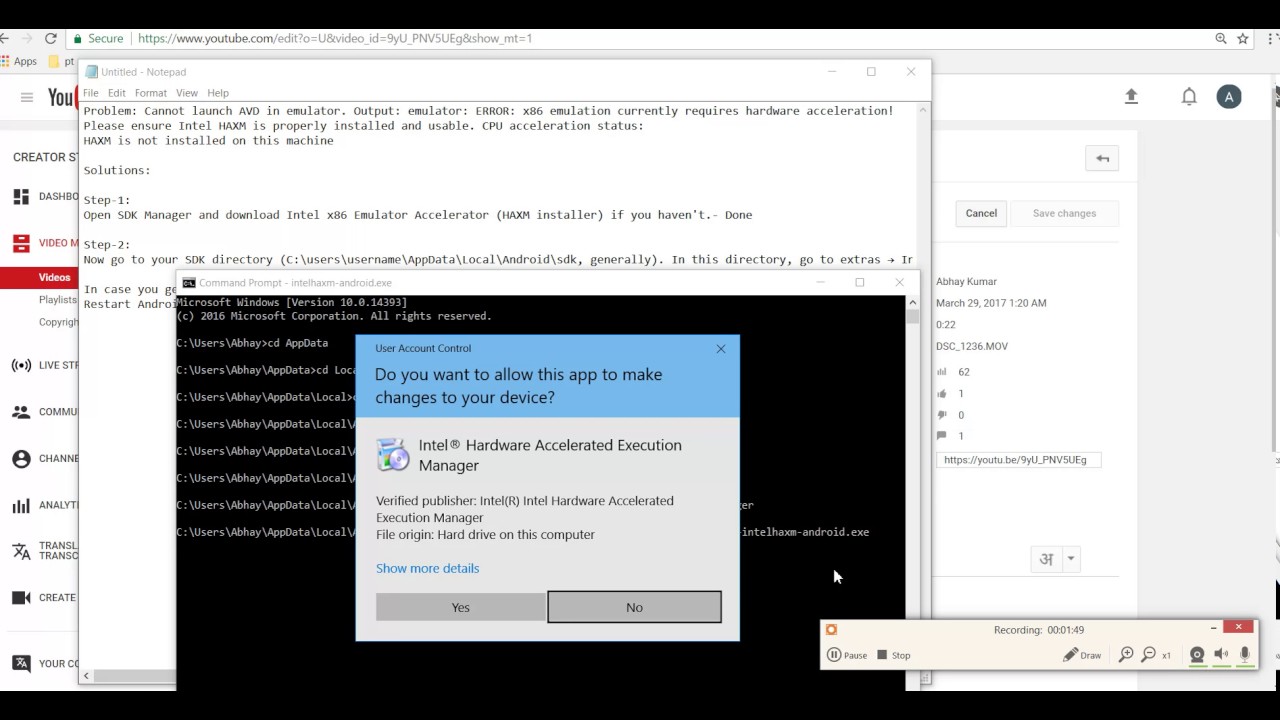Close the User Account Control dialog
This screenshot has height=720, width=1280.
tap(721, 349)
